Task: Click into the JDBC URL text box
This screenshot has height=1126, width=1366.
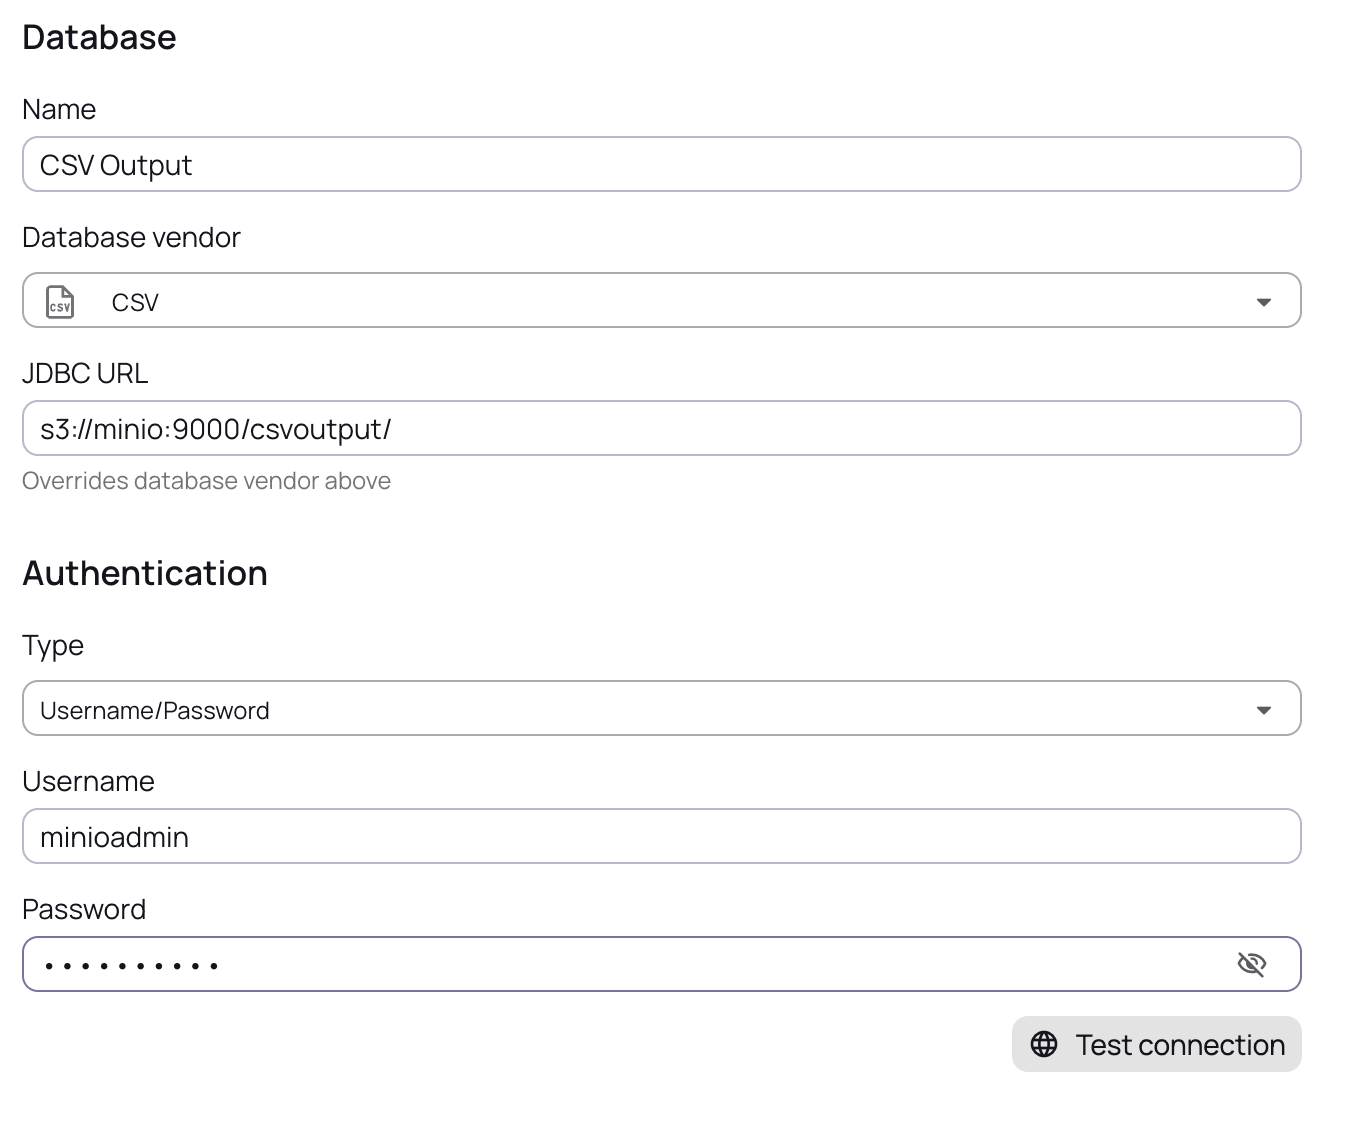Action: 660,429
